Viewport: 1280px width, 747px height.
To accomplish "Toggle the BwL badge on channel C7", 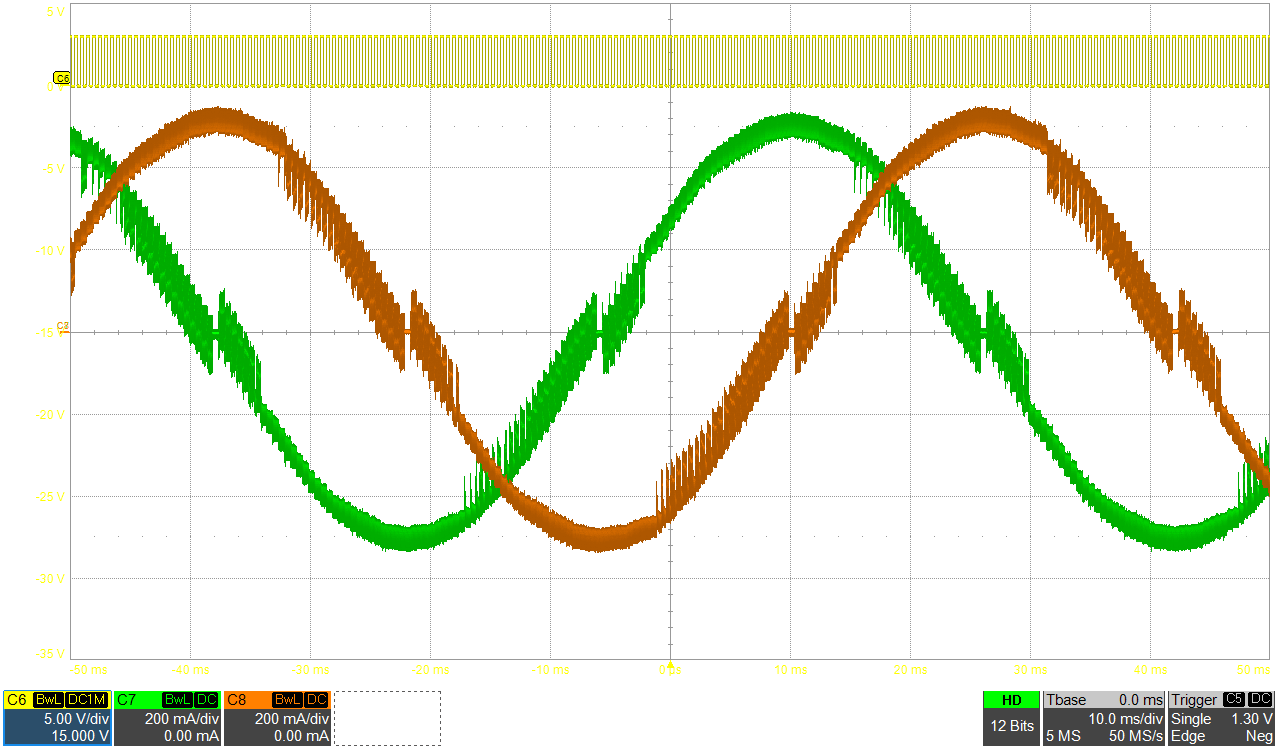I will tap(177, 700).
